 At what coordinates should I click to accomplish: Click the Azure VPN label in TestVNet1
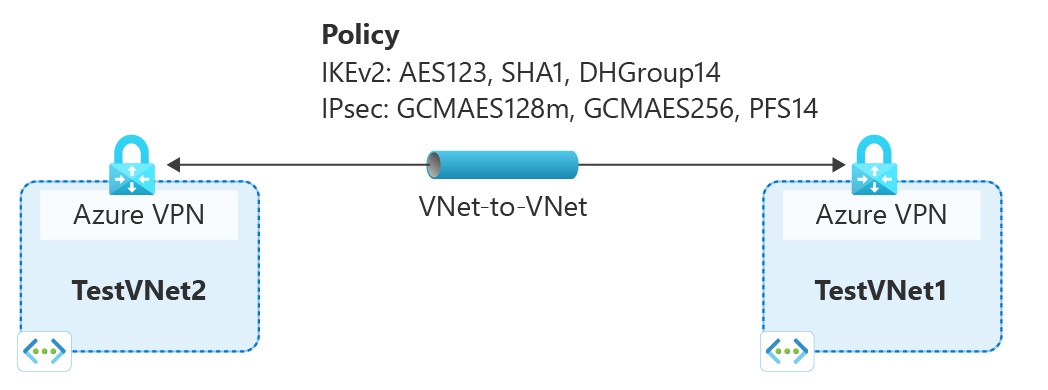tap(882, 215)
